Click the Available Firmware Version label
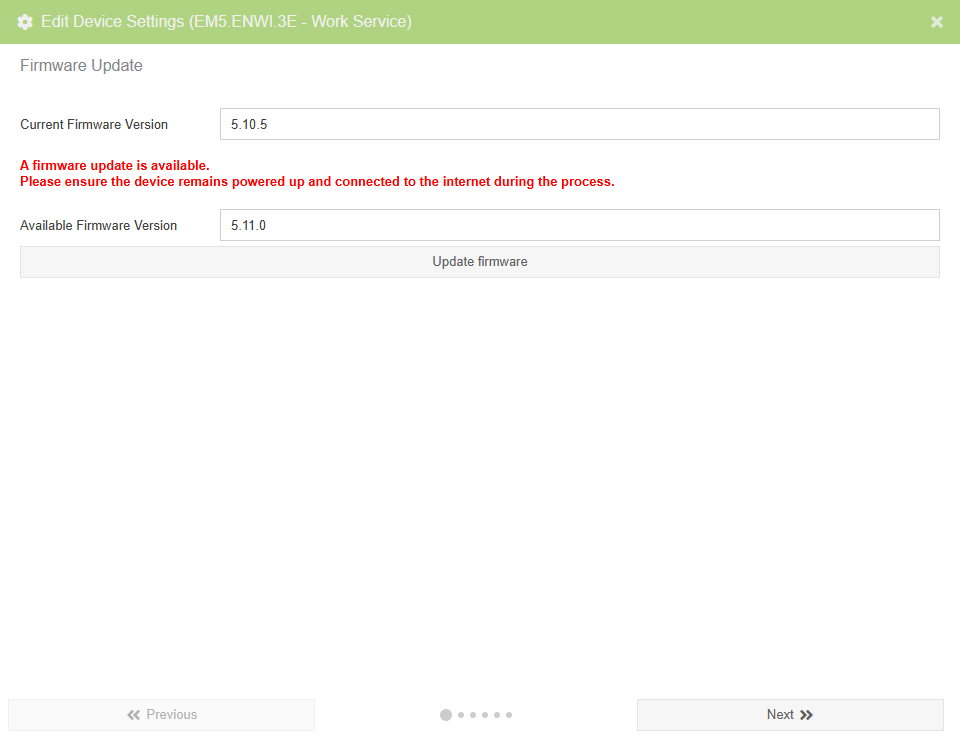Viewport: 960px width, 737px height. click(99, 225)
